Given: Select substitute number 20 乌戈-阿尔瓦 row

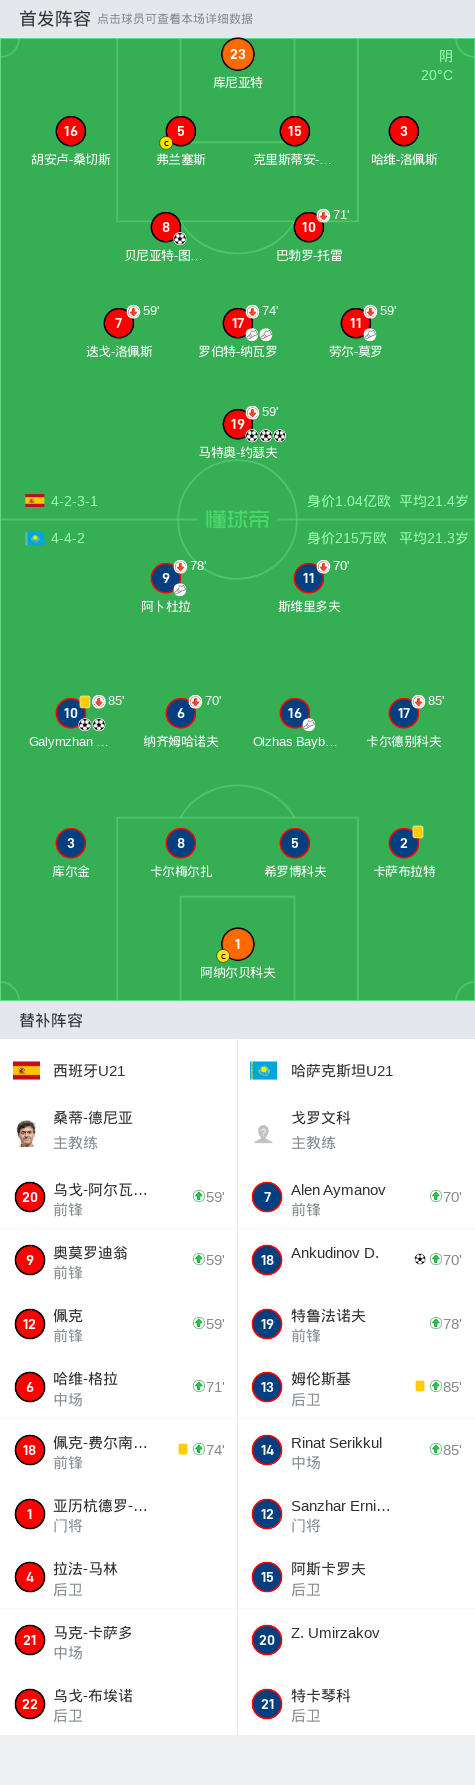Looking at the screenshot, I should [119, 1197].
